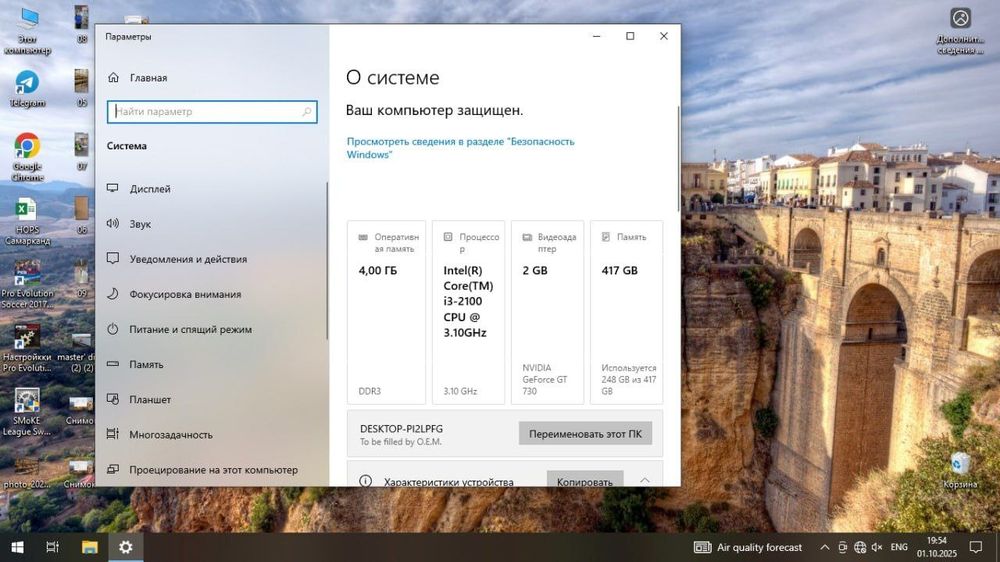The image size is (1000, 562).
Task: Click the DESKTOP-PI2LPFG computer name
Action: tap(401, 429)
